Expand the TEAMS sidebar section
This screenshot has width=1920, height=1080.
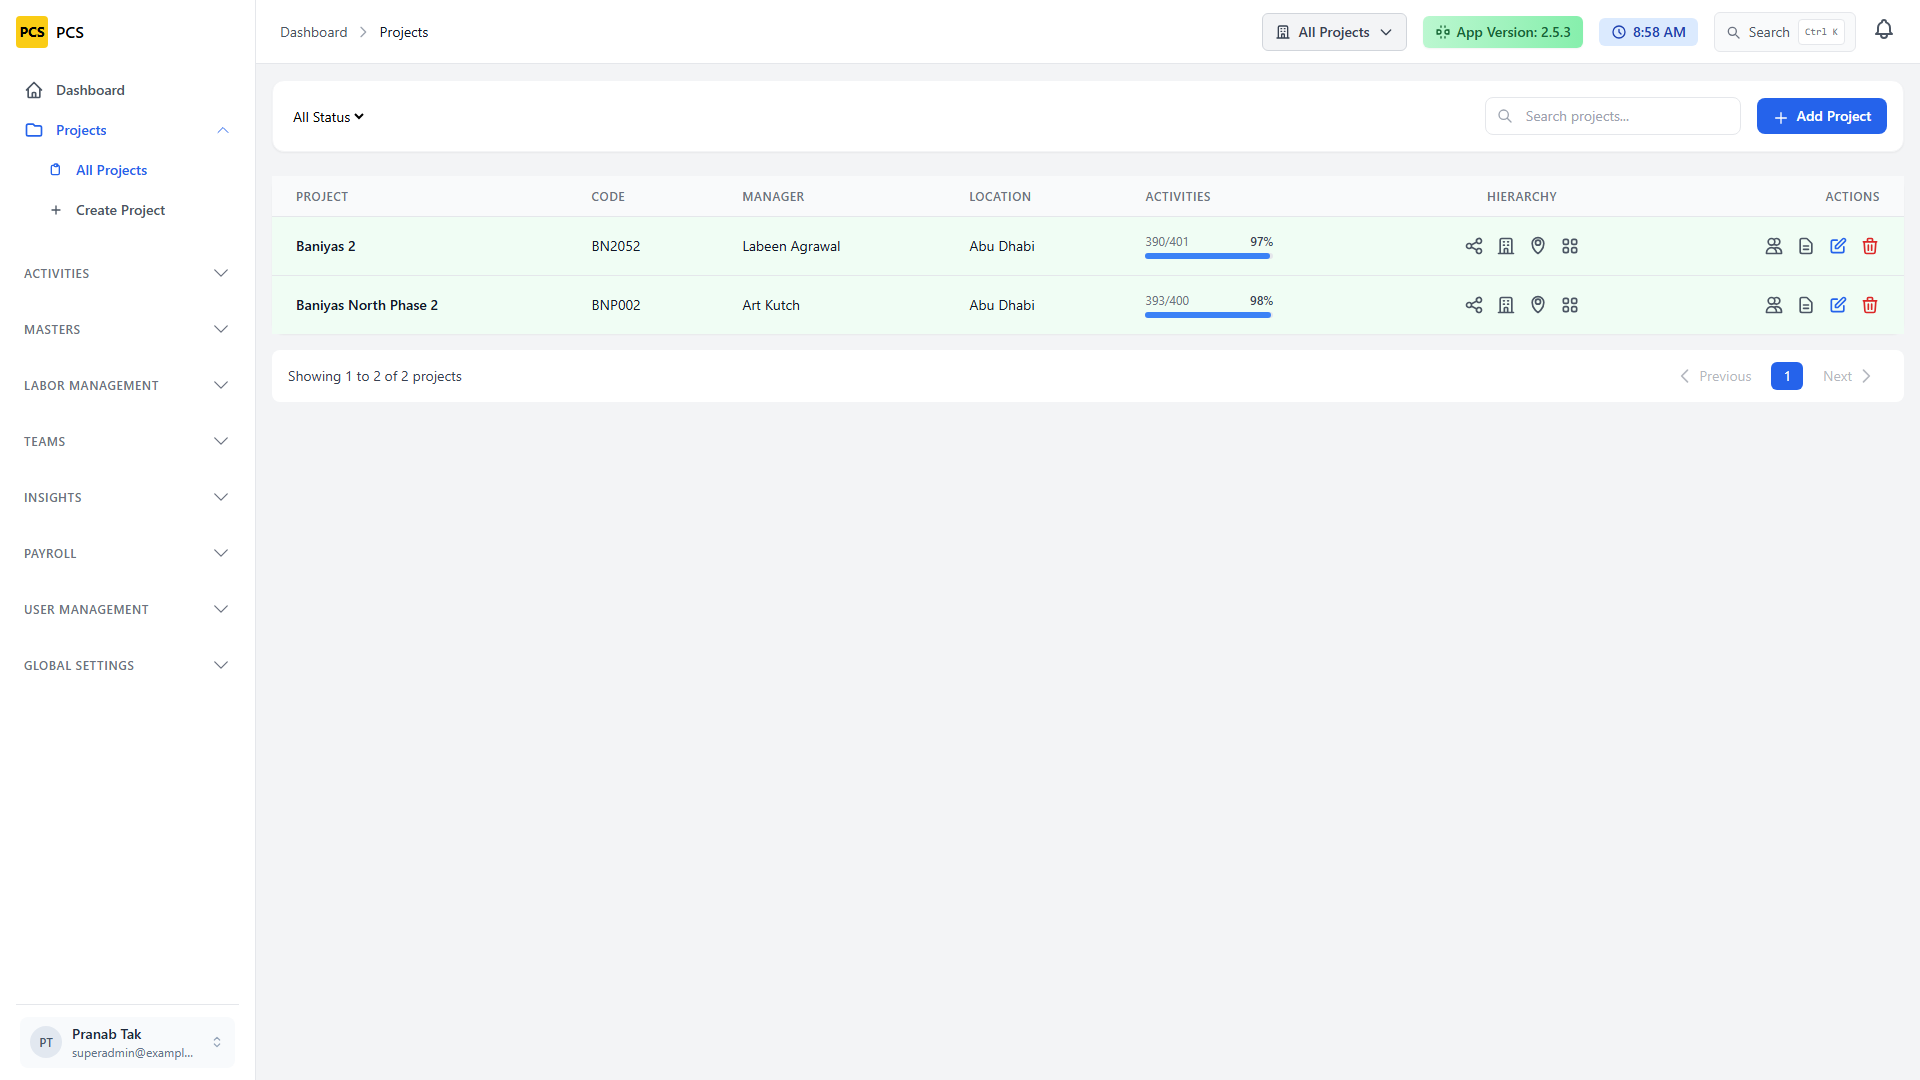tap(126, 441)
